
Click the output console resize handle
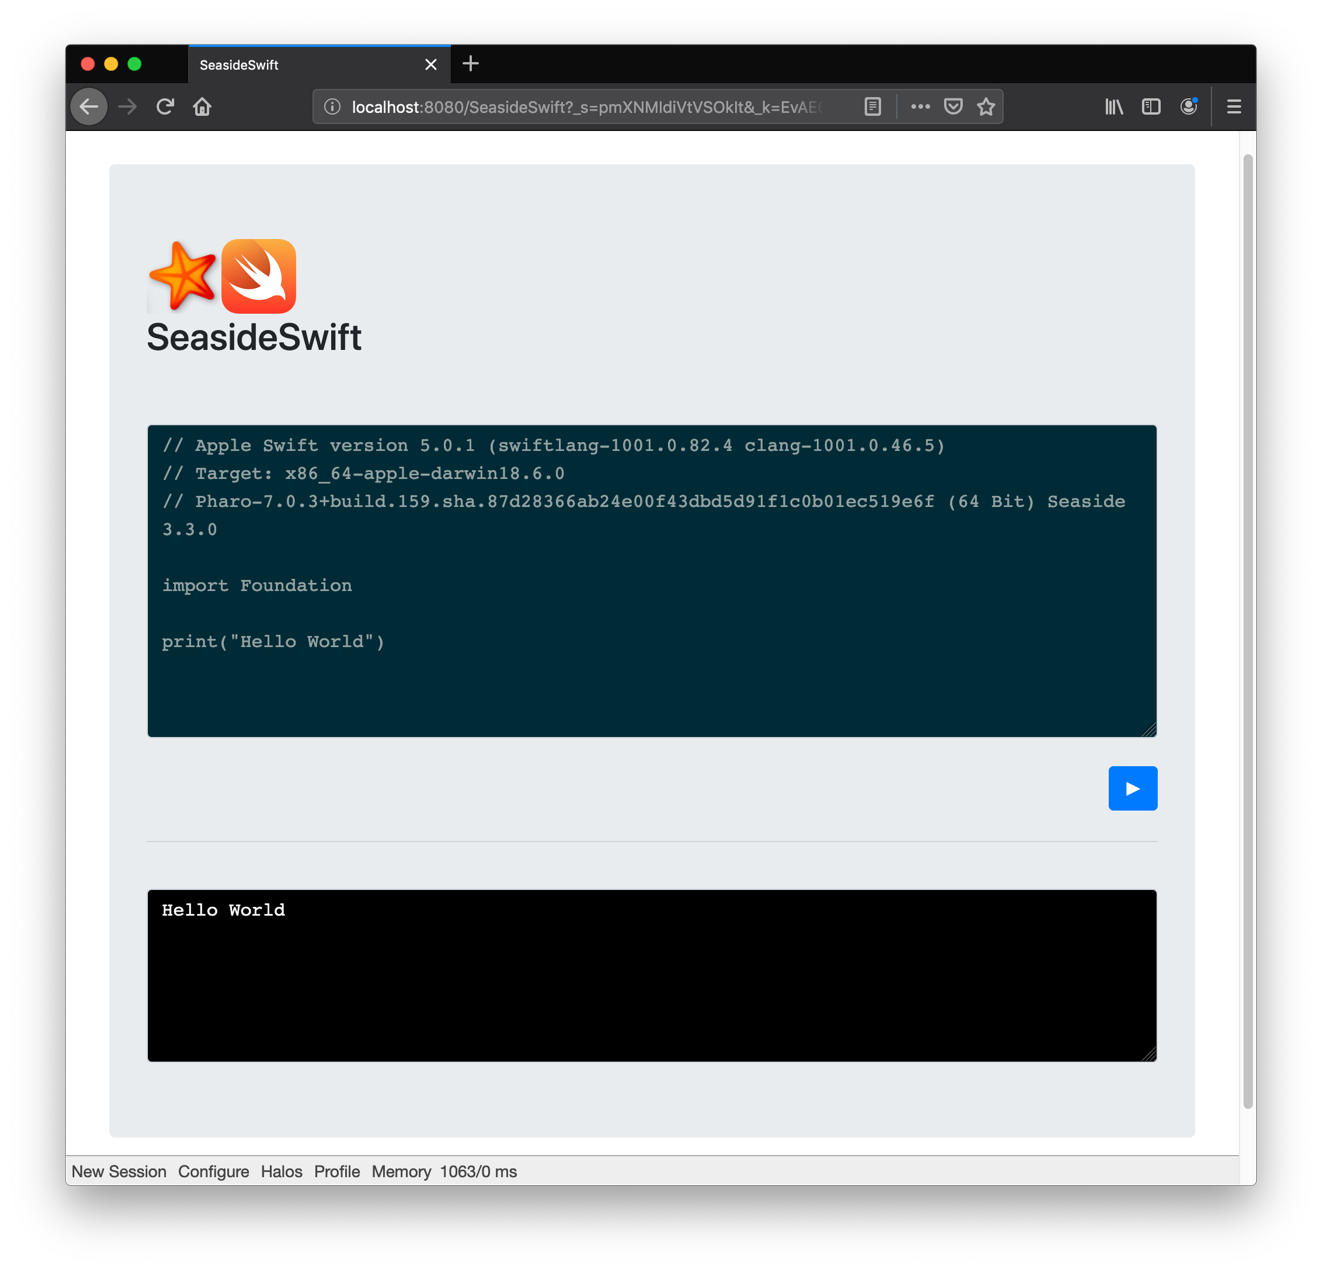pos(1149,1053)
